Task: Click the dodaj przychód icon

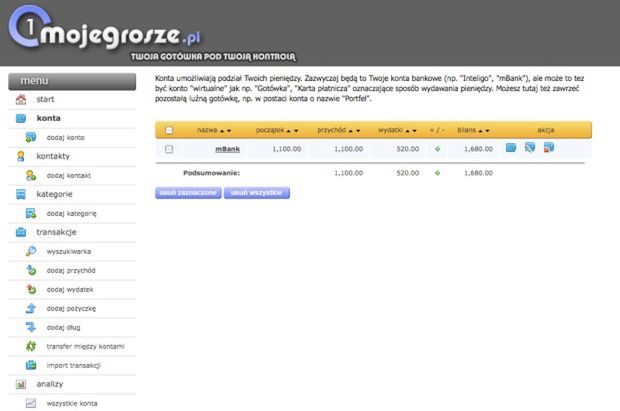Action: pyautogui.click(x=31, y=270)
